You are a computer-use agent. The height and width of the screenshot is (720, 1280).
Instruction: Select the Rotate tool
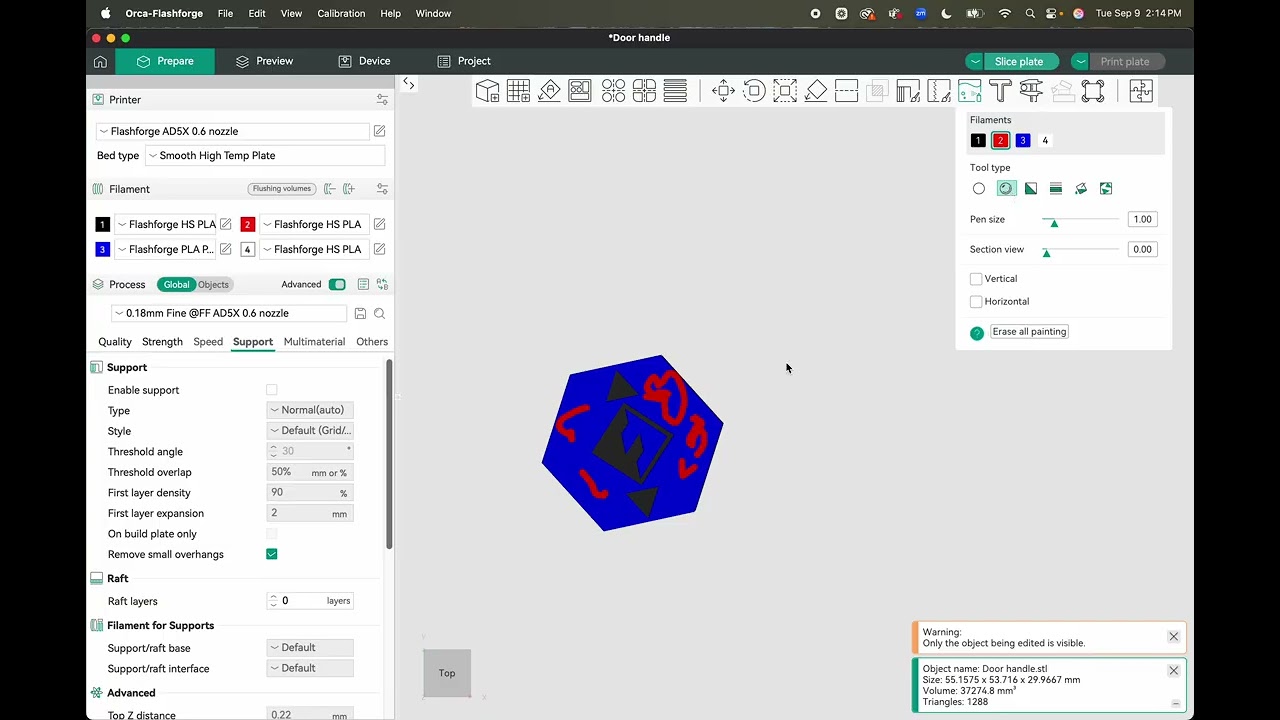coord(754,91)
